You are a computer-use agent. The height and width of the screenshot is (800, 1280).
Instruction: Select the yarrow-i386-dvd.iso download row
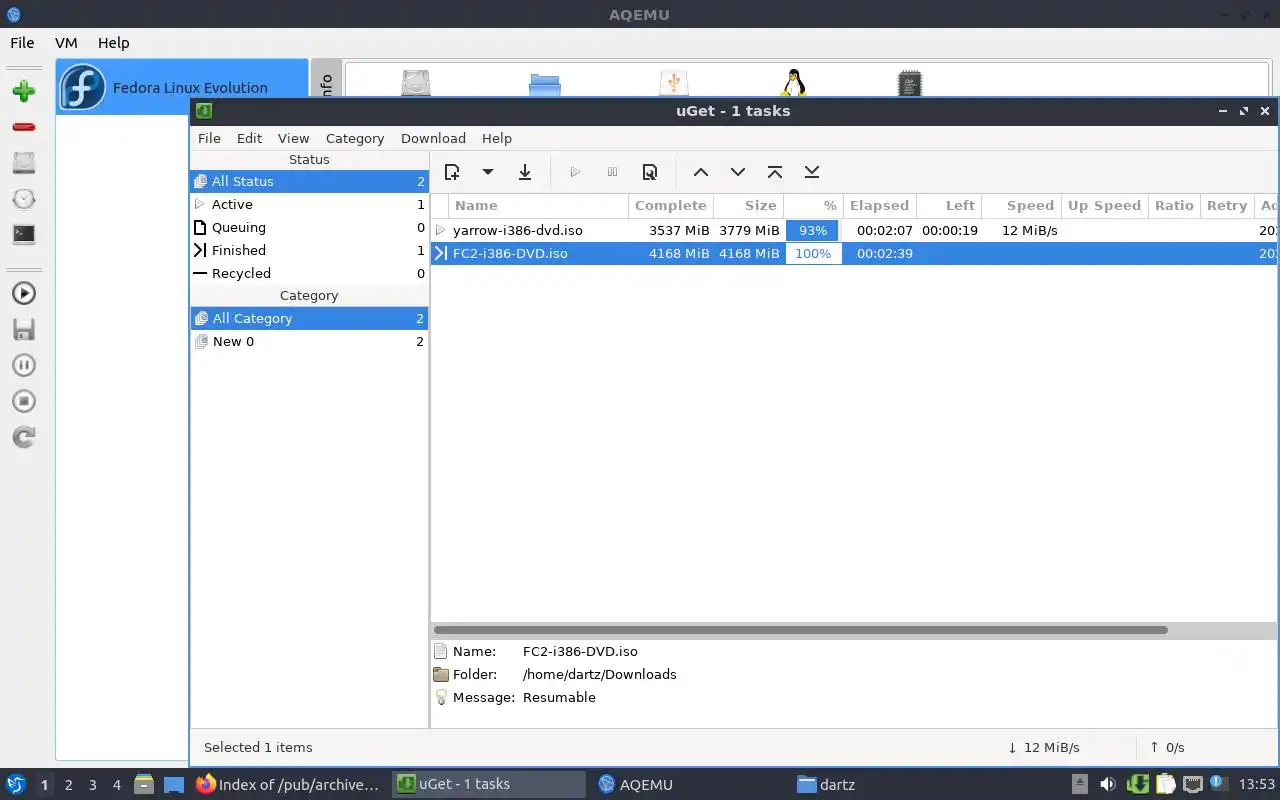tap(855, 230)
